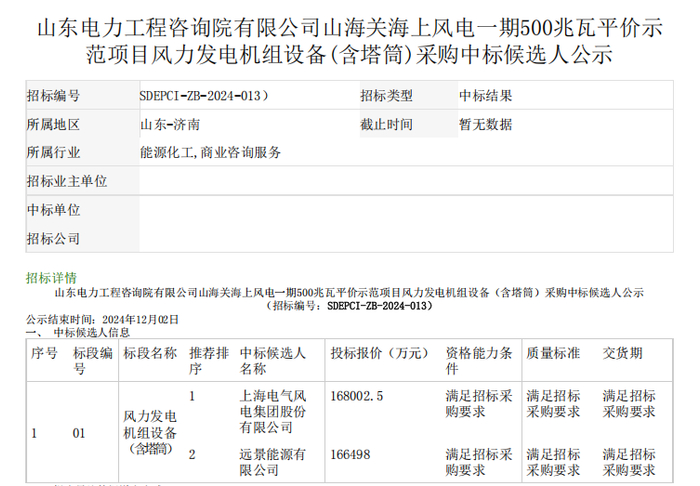Click the 推荐排序 column header
Image resolution: width=700 pixels, height=486 pixels.
[209, 361]
